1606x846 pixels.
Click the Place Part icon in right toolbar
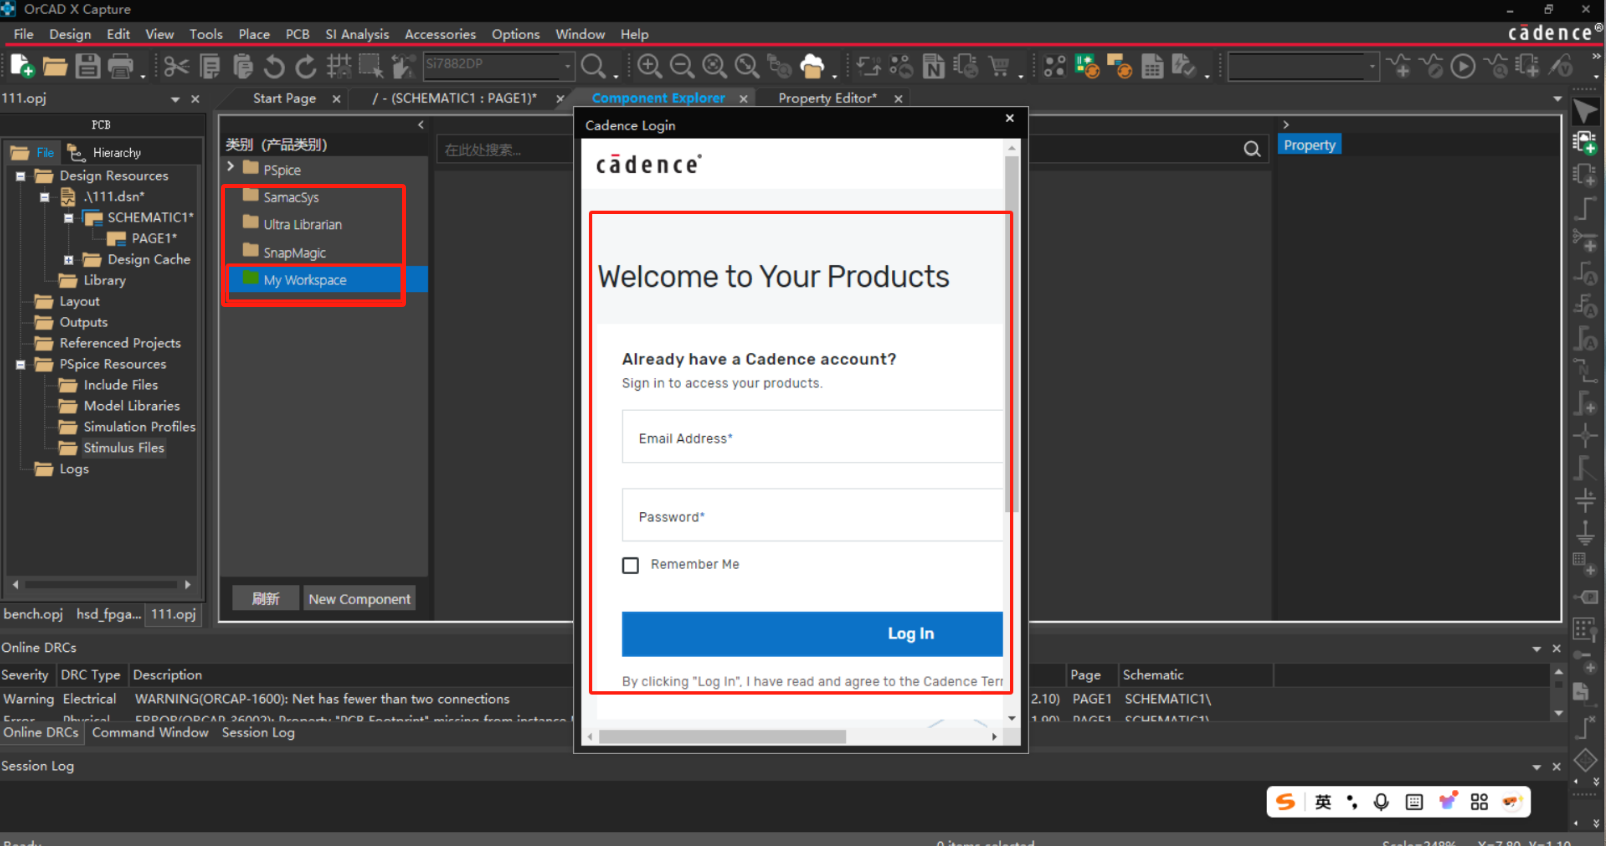[1585, 142]
